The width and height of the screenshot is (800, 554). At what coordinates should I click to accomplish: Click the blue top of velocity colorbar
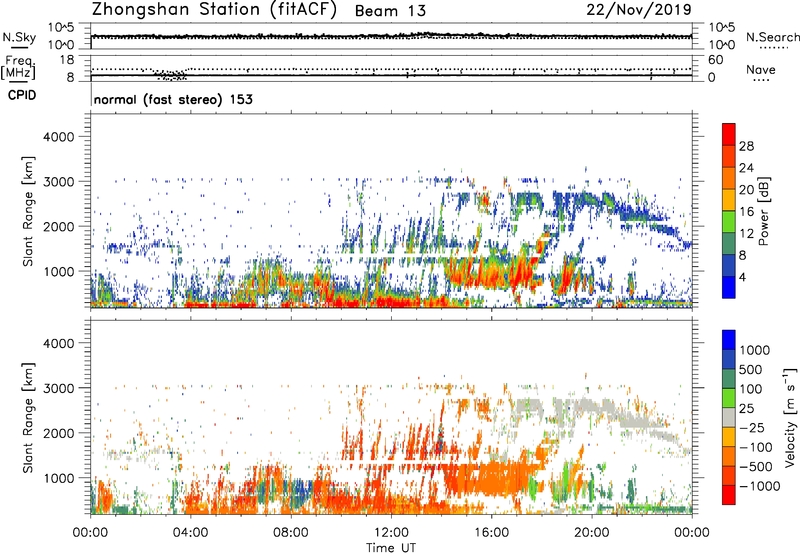729,340
